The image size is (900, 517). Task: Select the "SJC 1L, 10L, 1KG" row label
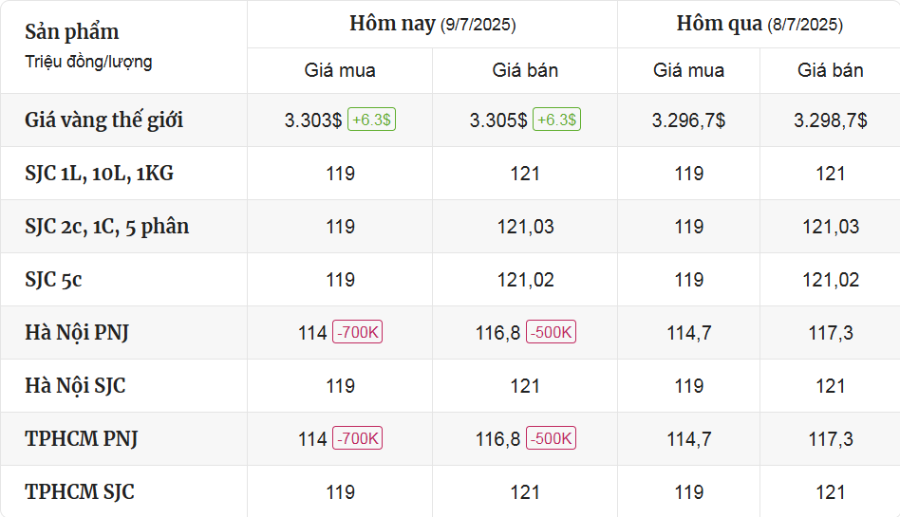[99, 173]
